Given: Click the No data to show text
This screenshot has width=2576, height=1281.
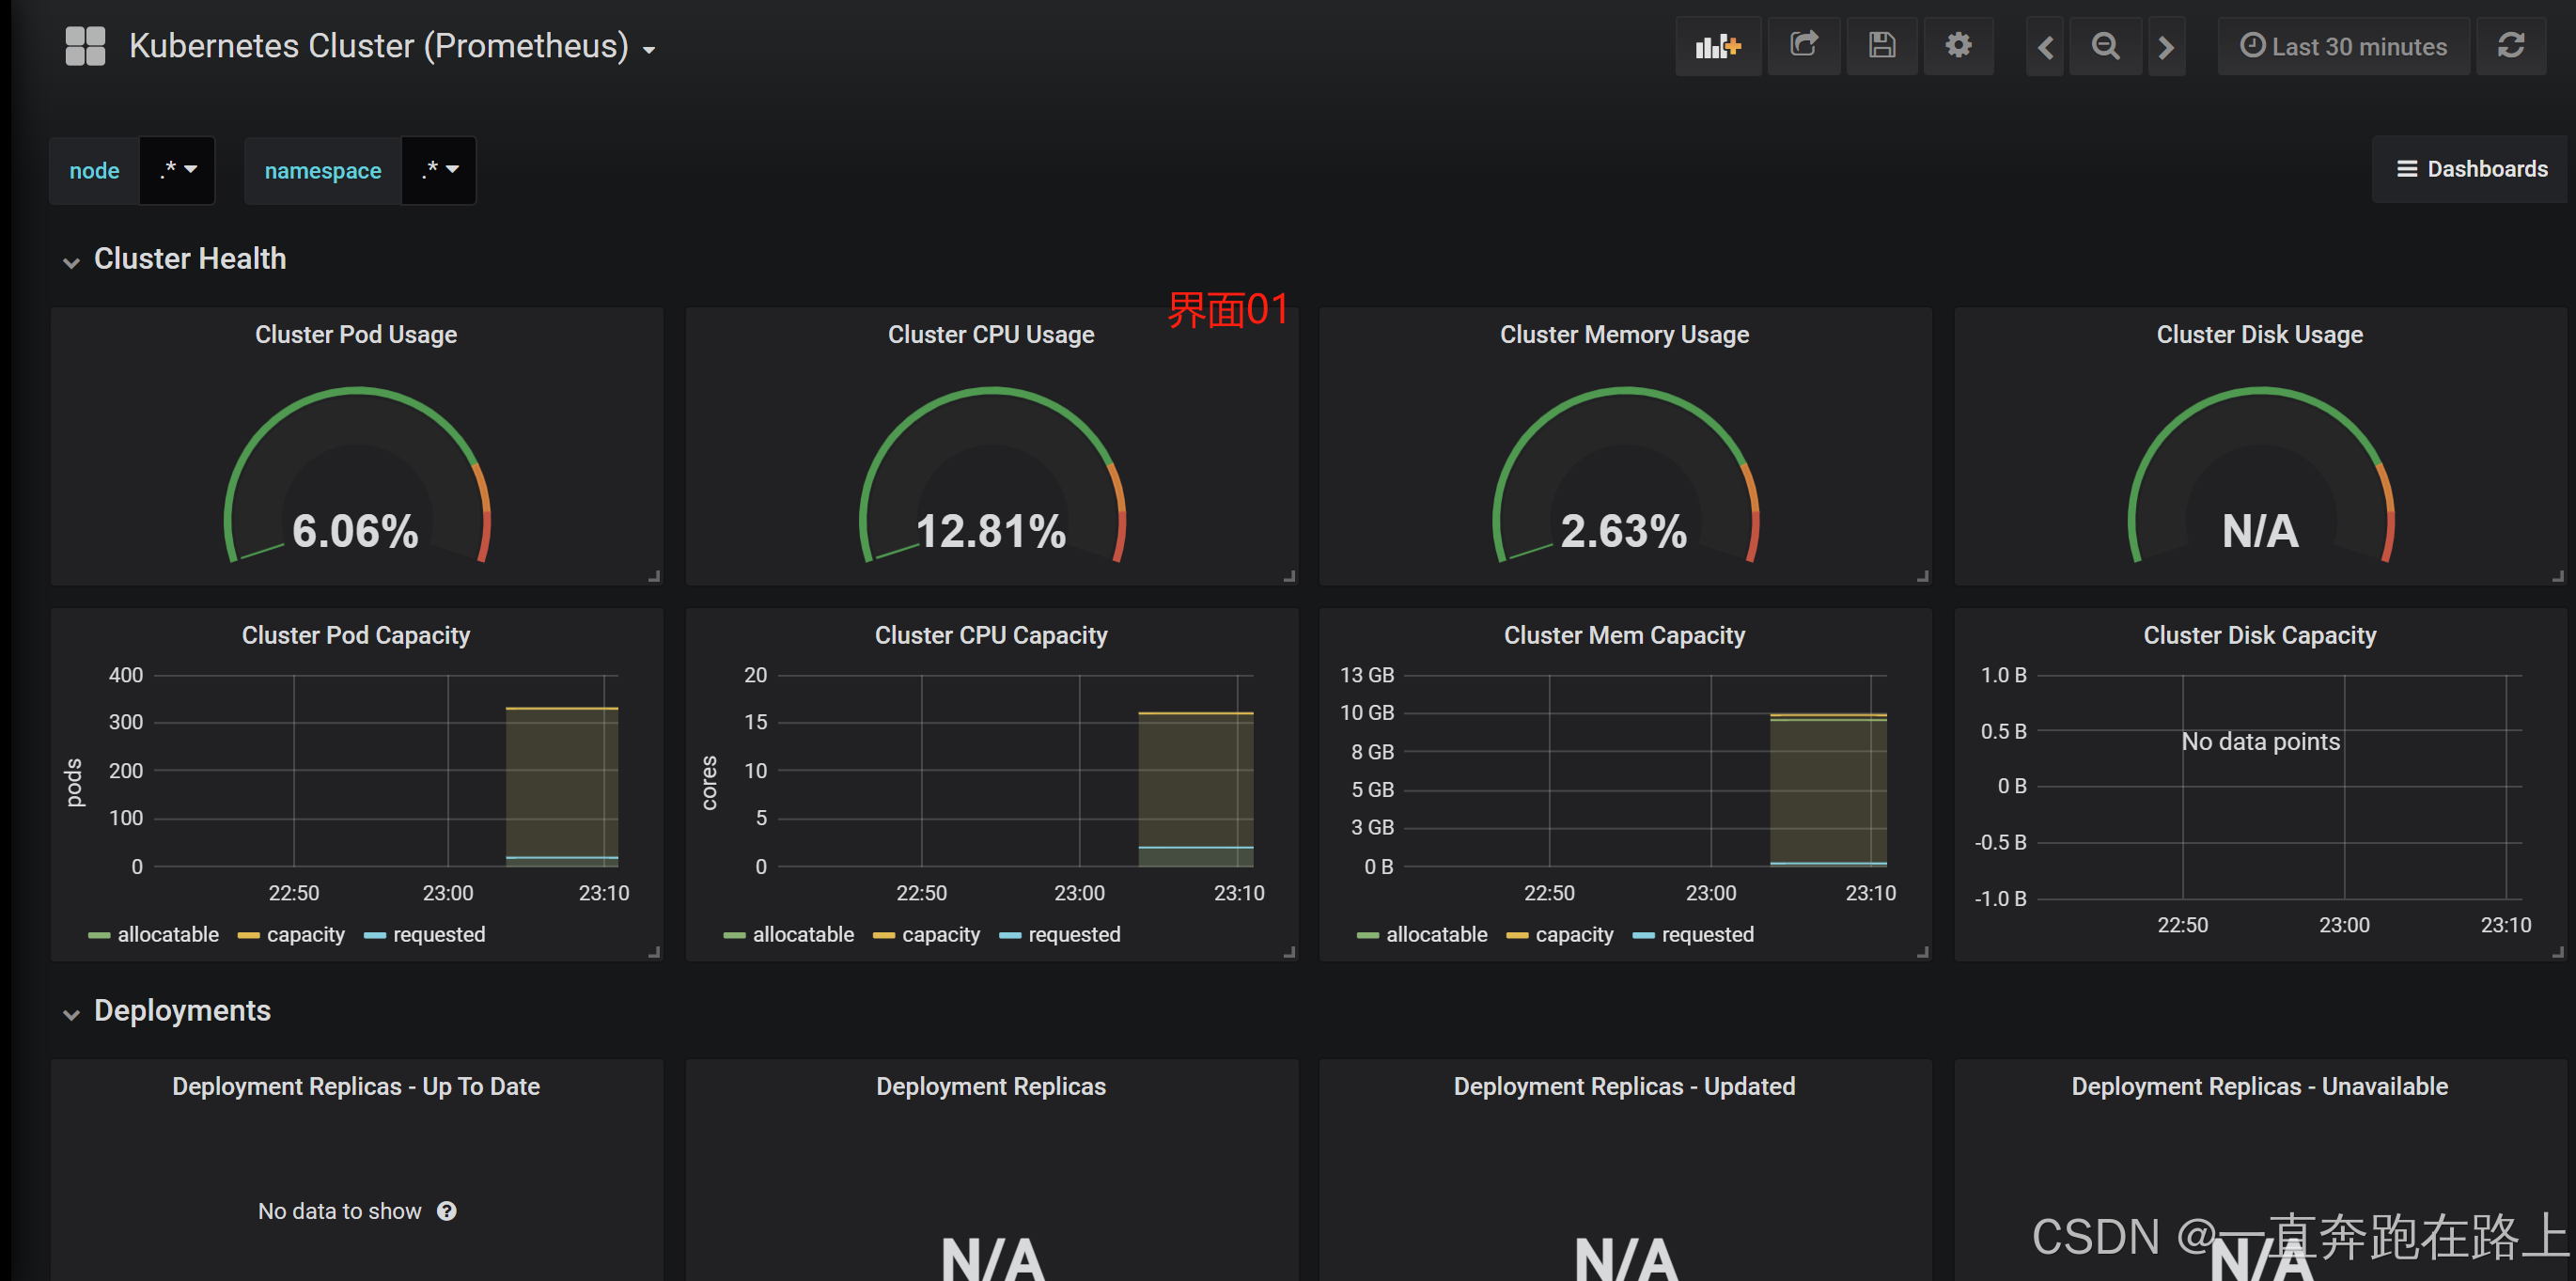Looking at the screenshot, I should pos(340,1212).
